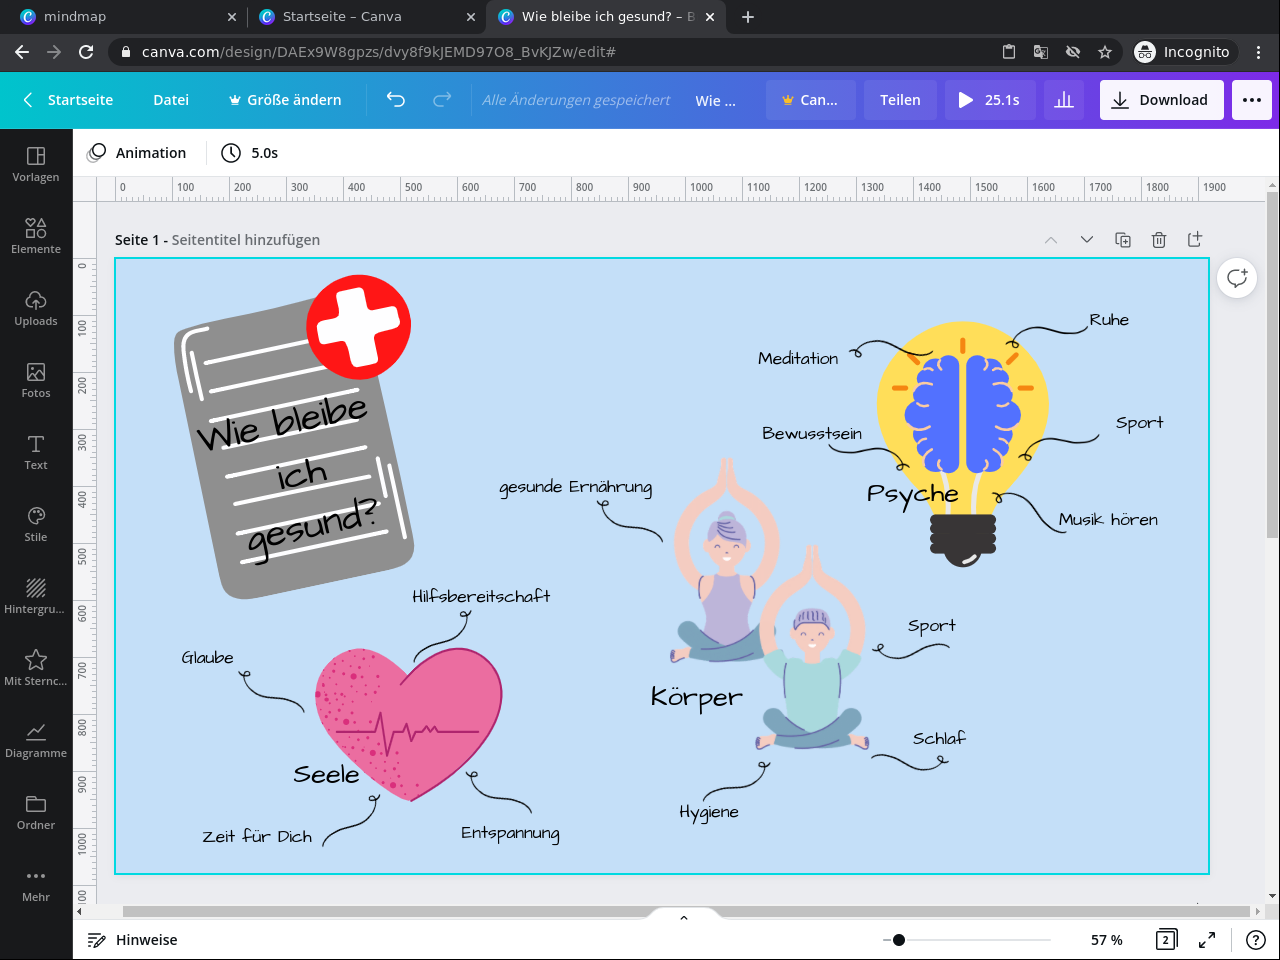This screenshot has width=1280, height=960.
Task: Expand the pages drawer at bottom
Action: point(684,917)
